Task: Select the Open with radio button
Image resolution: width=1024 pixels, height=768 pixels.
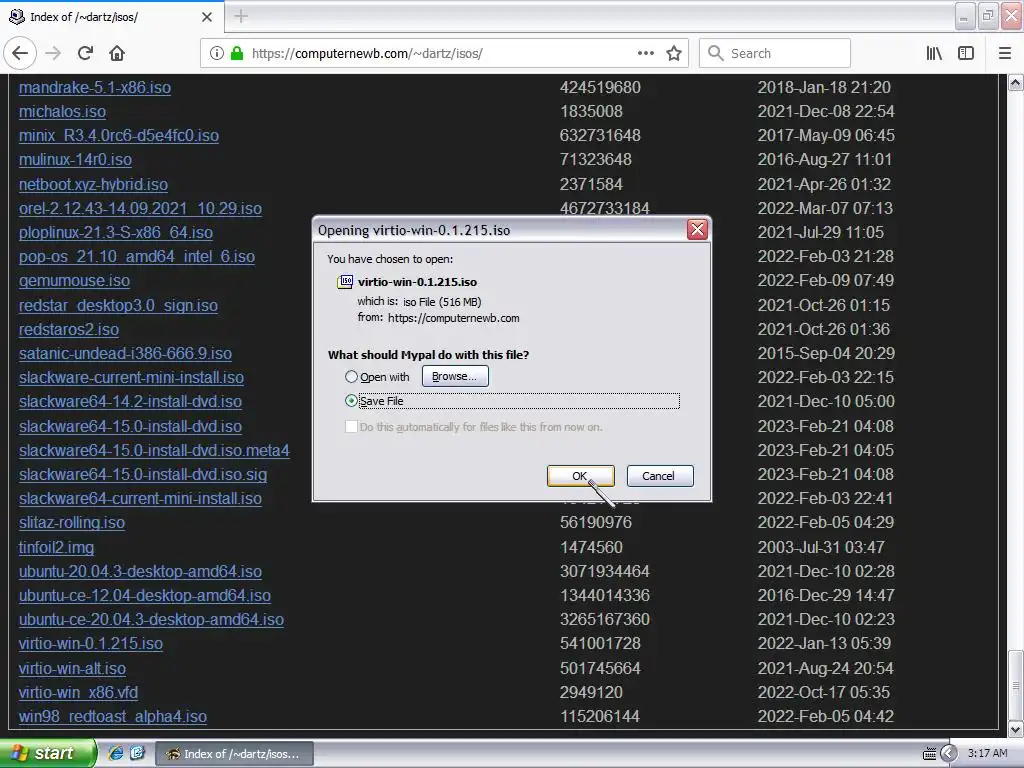Action: tap(351, 377)
